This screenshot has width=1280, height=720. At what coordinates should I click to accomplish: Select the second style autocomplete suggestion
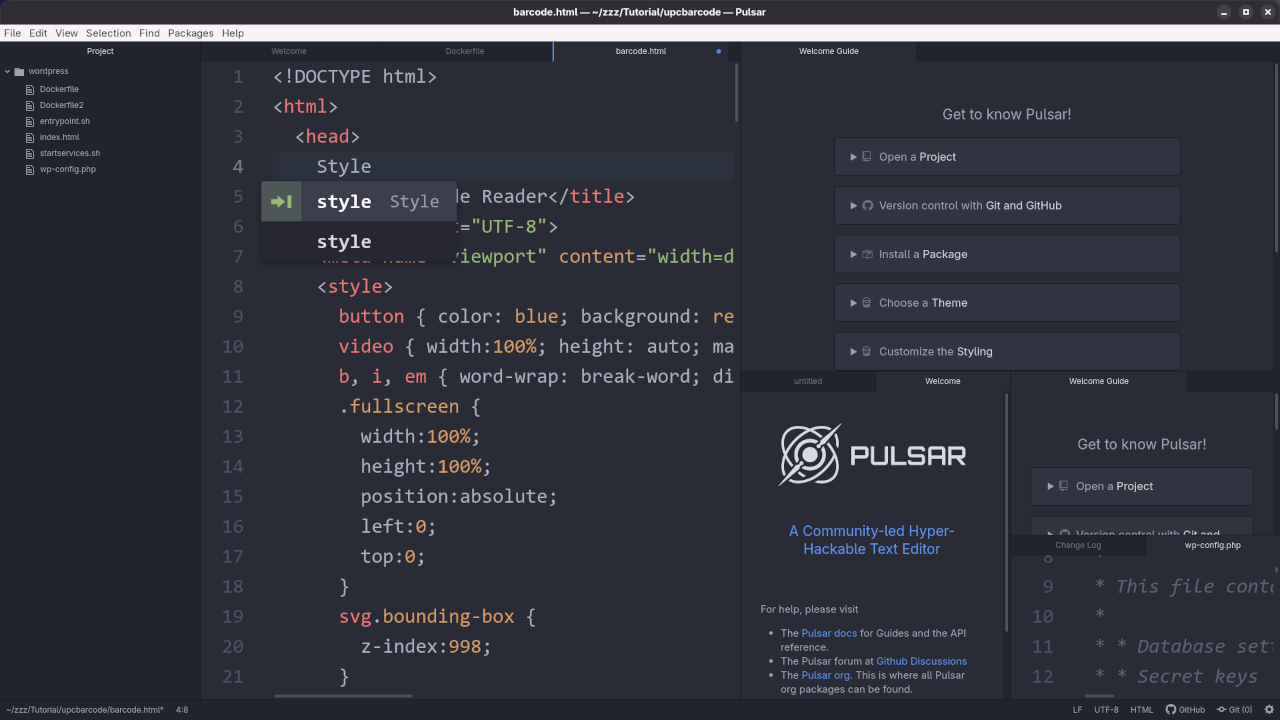[344, 242]
